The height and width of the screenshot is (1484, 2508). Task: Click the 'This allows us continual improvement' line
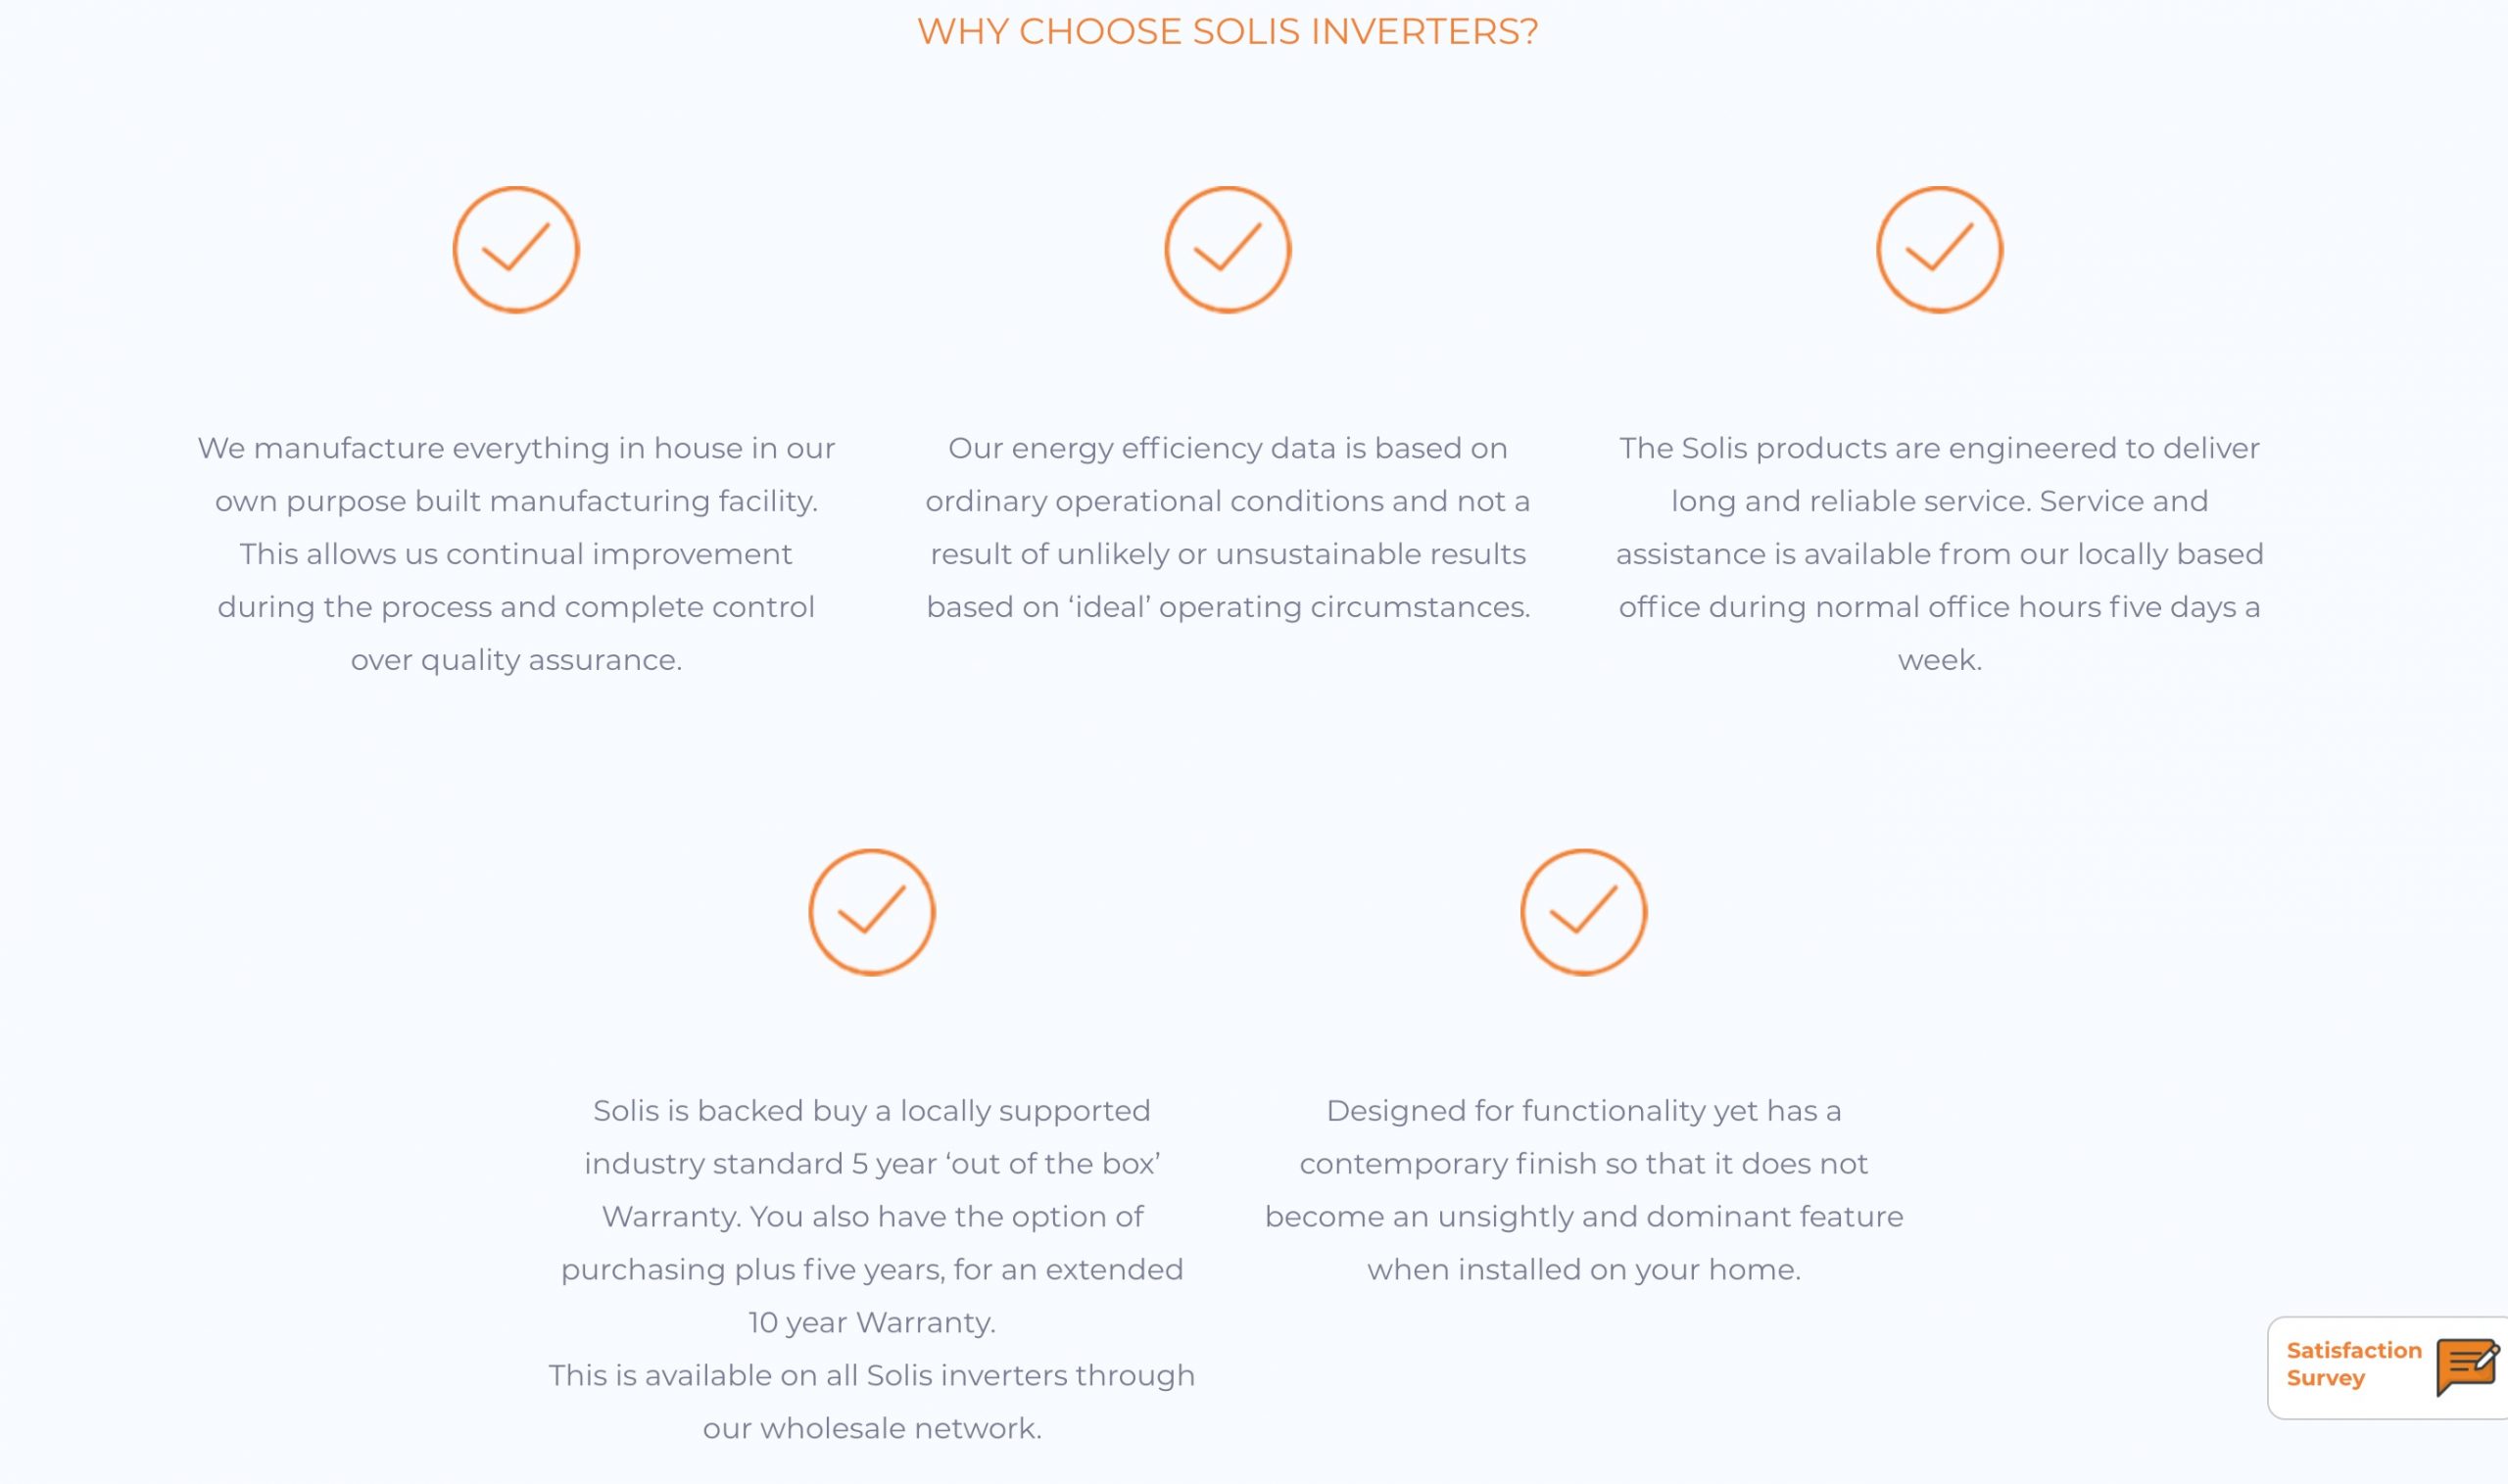click(x=516, y=554)
